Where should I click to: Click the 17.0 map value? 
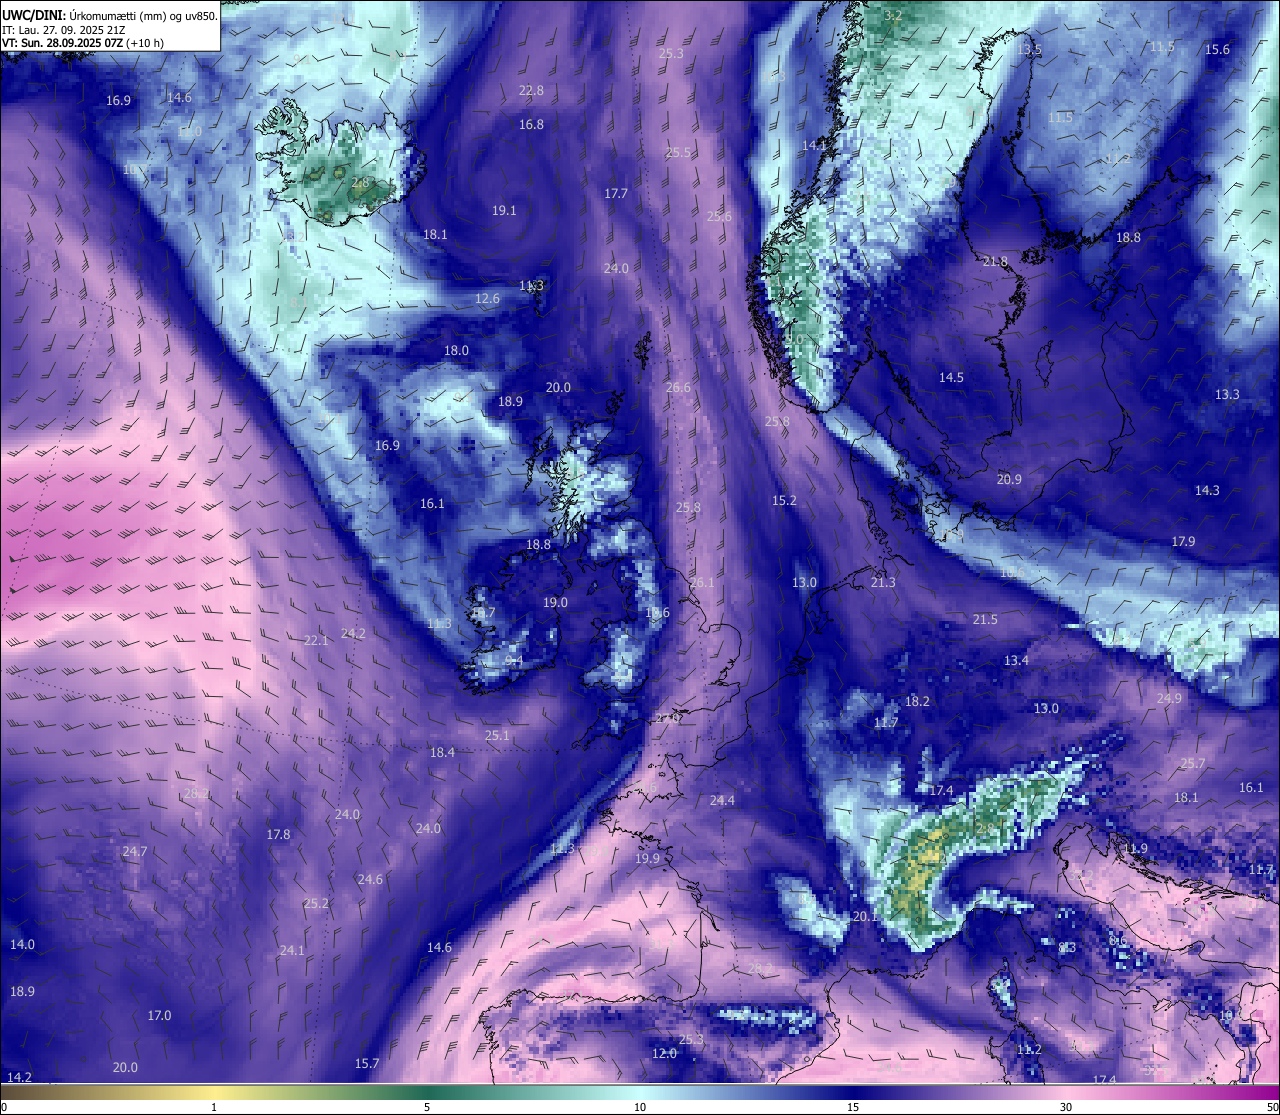tap(159, 1015)
